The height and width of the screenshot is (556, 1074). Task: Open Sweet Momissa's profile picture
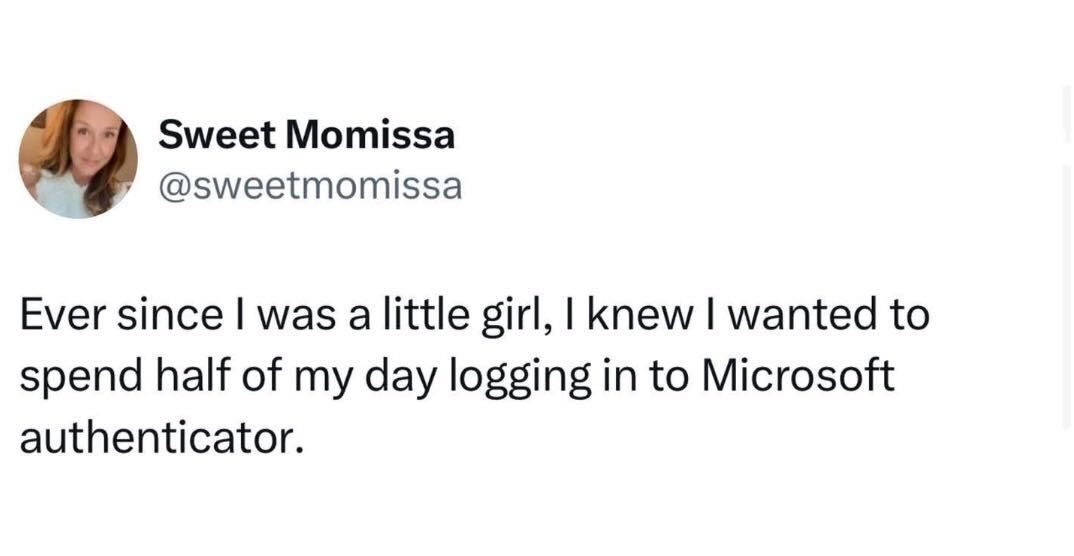click(x=78, y=159)
